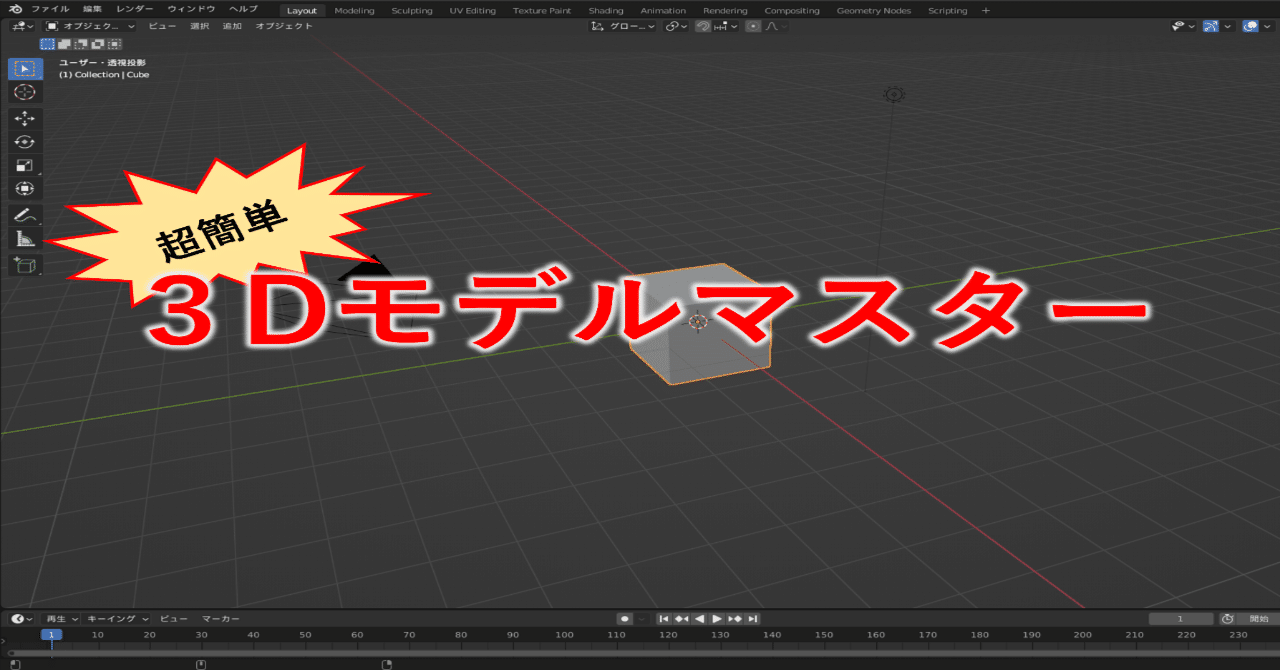This screenshot has height=670, width=1280.
Task: Select the Box Select tool
Action: (24, 68)
